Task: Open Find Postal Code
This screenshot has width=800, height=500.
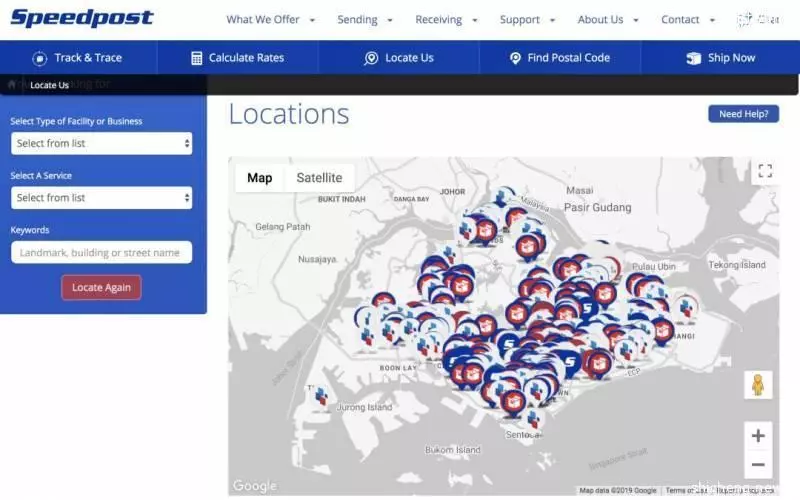Action: [560, 58]
